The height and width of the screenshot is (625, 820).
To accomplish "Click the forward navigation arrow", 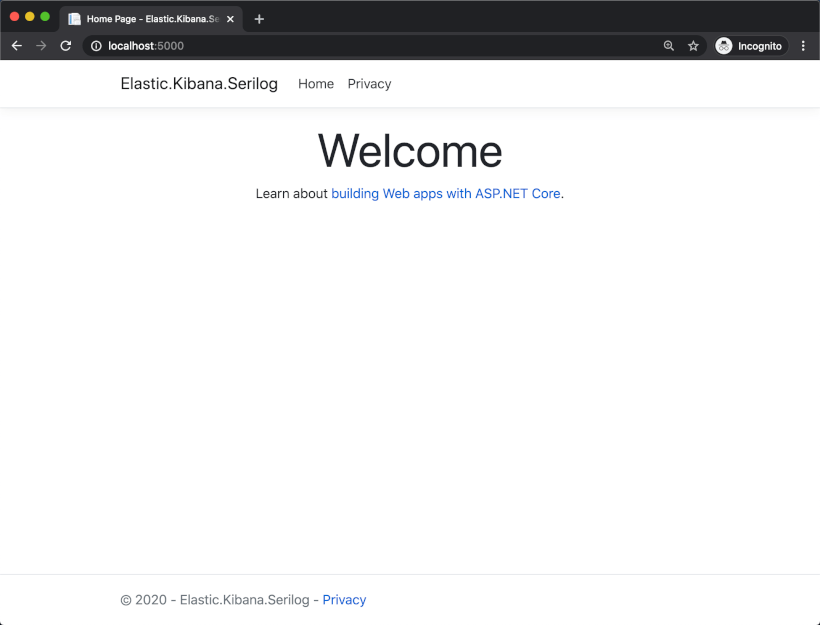I will tap(41, 46).
